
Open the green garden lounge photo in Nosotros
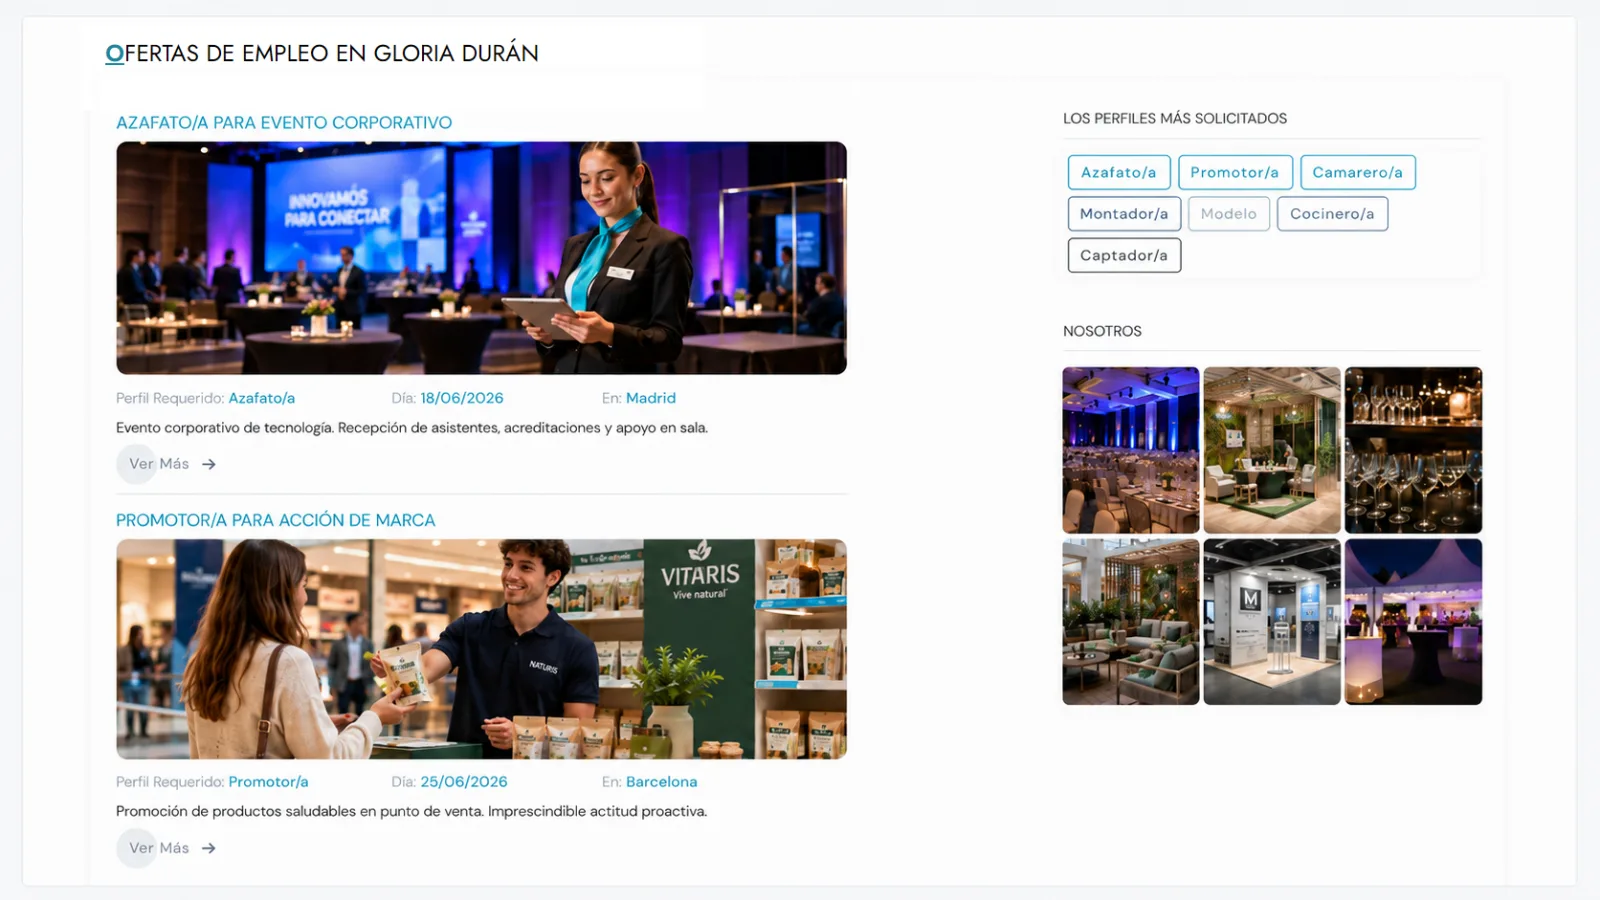(1272, 450)
